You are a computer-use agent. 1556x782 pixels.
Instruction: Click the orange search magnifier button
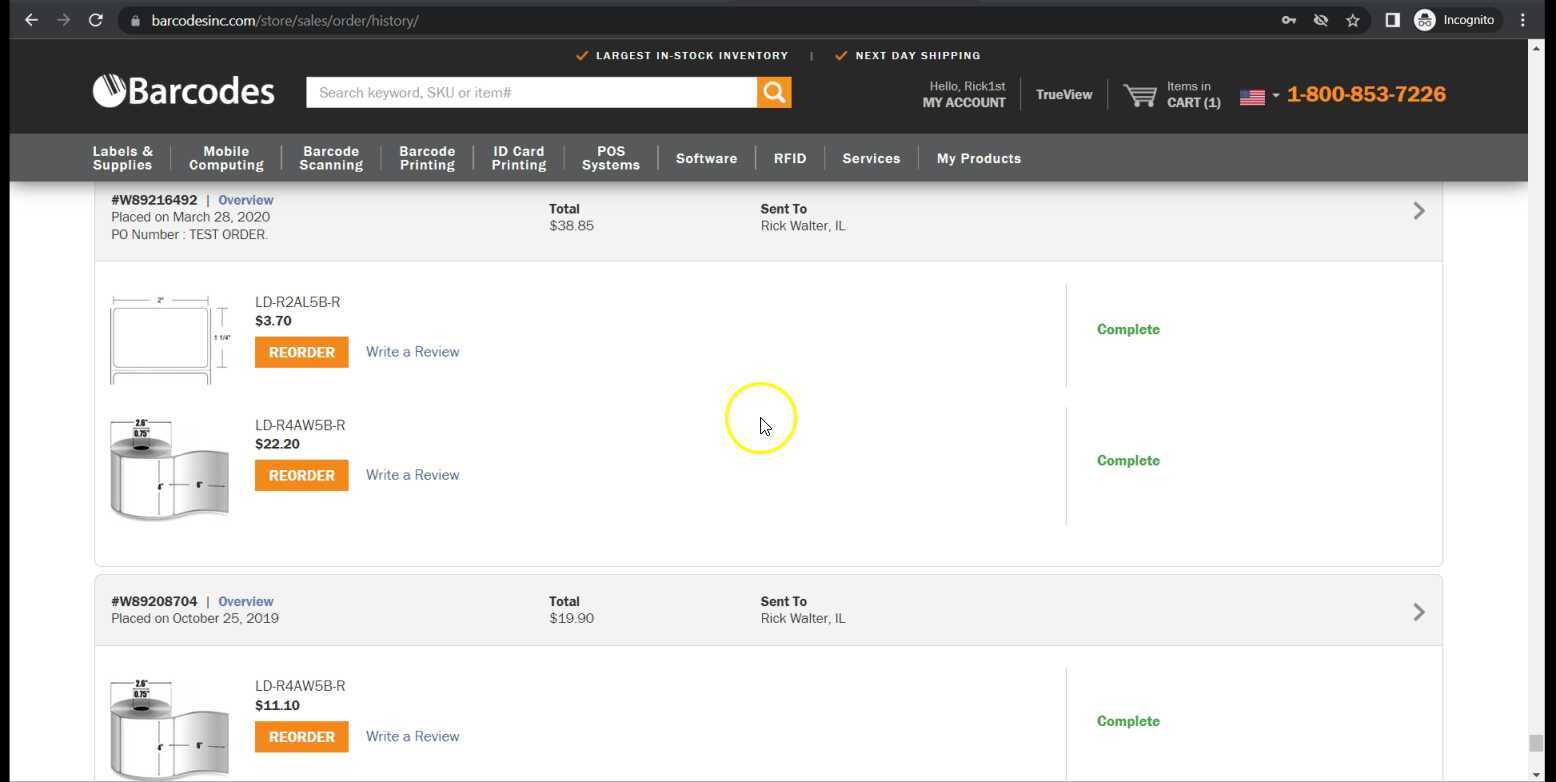pyautogui.click(x=774, y=93)
